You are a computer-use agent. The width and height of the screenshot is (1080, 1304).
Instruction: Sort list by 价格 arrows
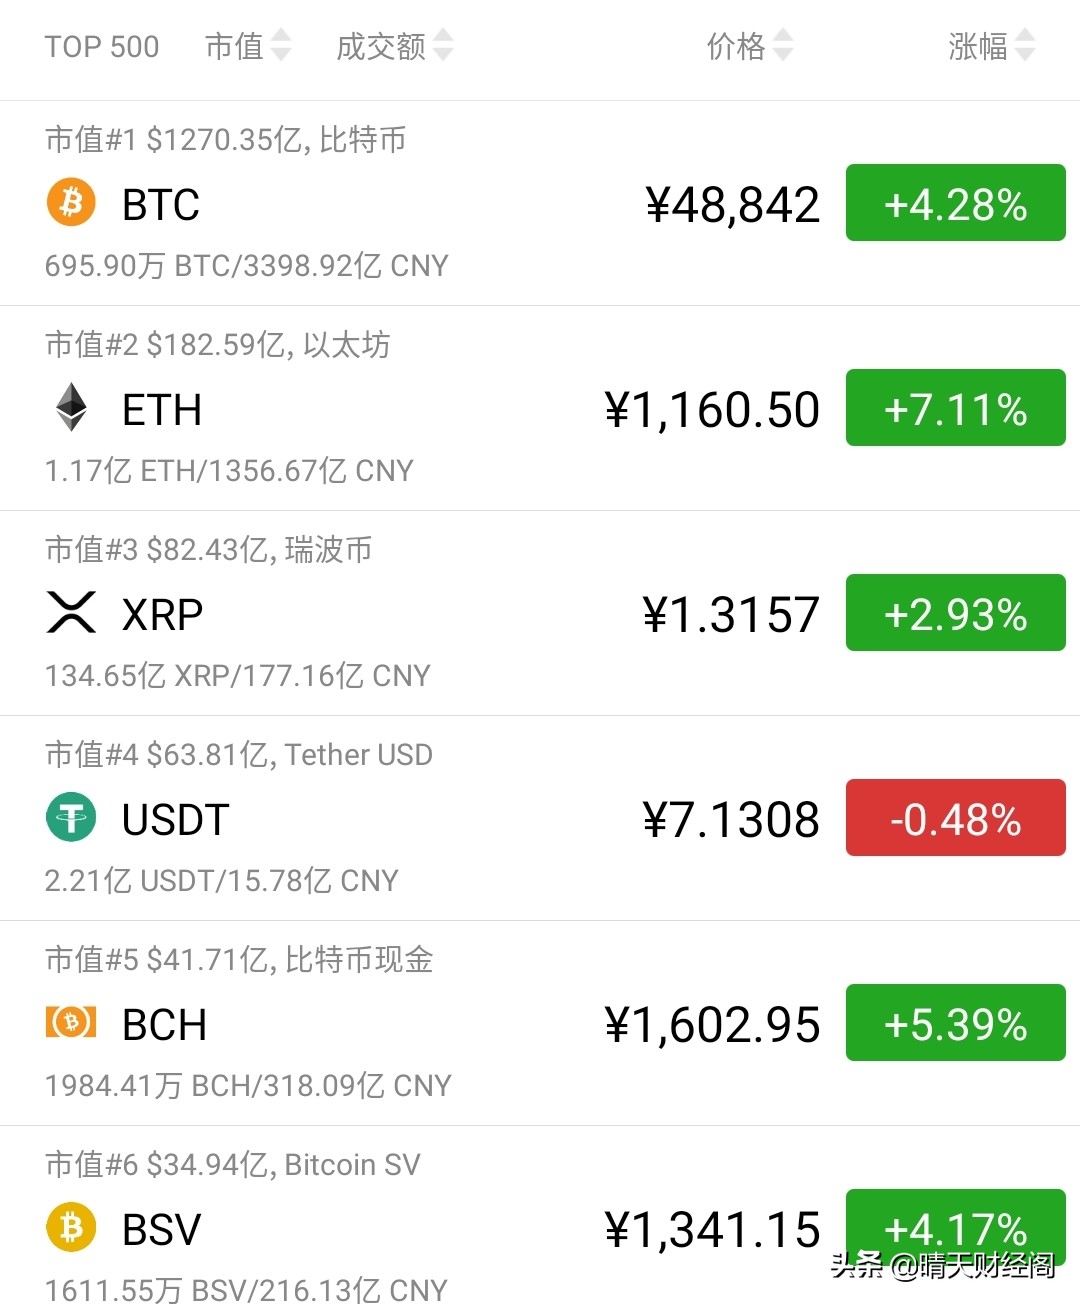coord(783,45)
